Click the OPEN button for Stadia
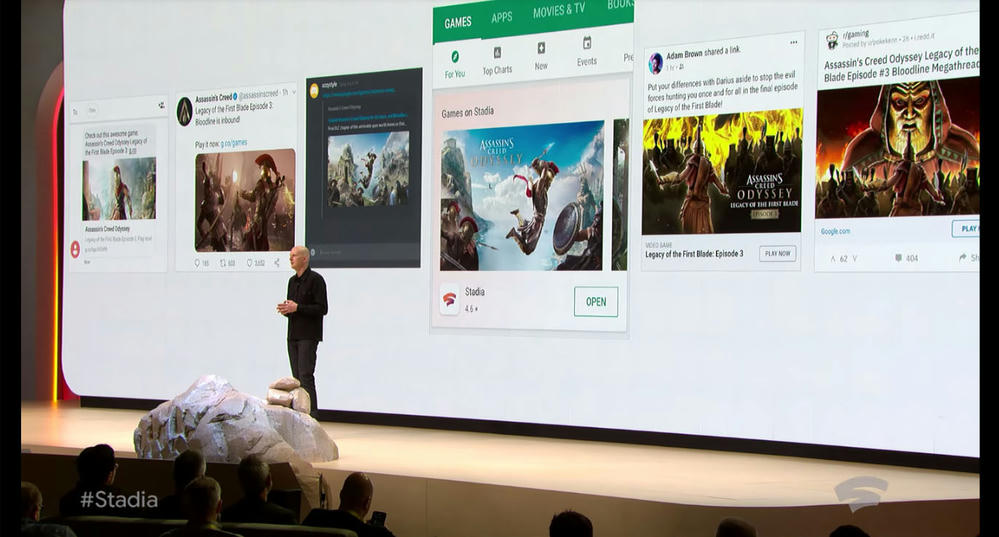Viewport: 999px width, 537px height. (x=596, y=301)
